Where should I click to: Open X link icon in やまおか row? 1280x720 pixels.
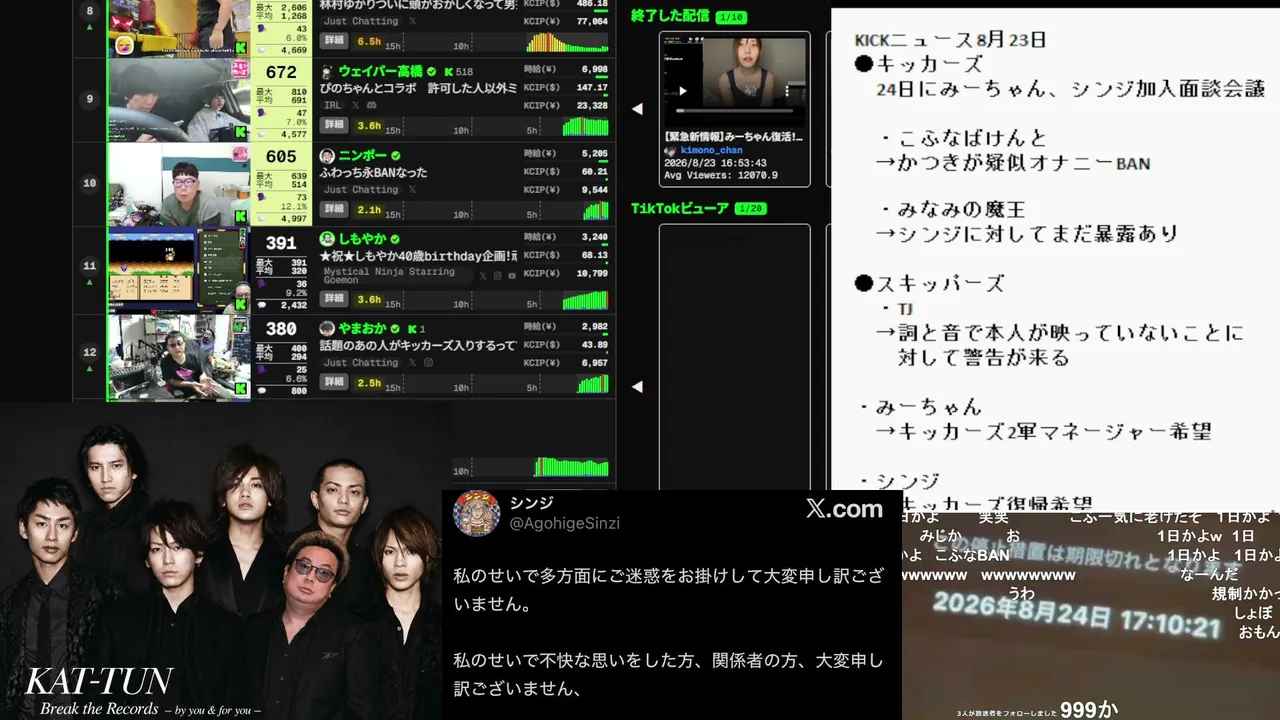point(412,362)
